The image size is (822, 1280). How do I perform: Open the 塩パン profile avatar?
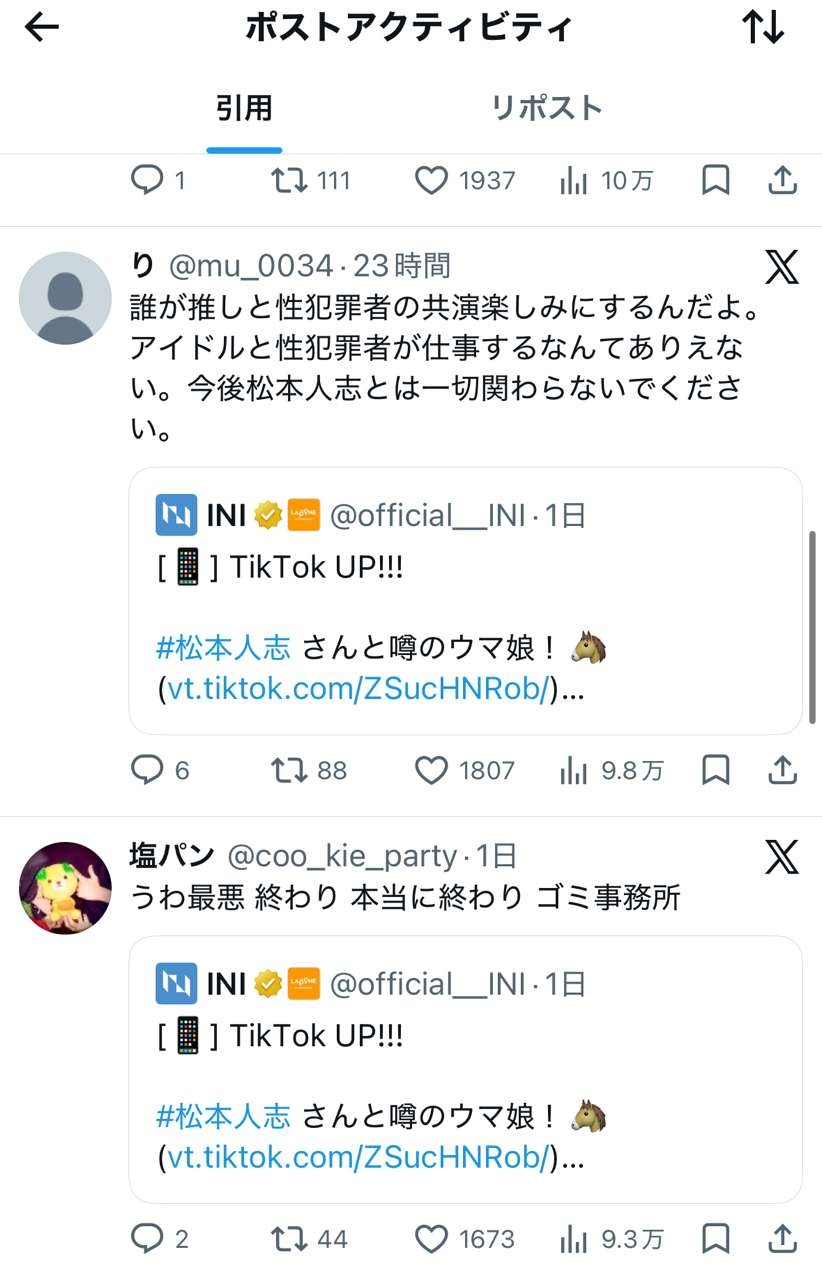[66, 888]
